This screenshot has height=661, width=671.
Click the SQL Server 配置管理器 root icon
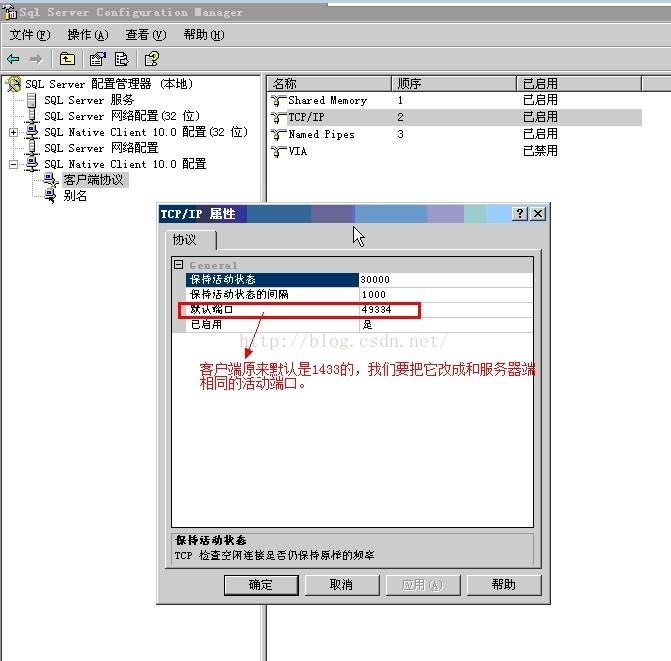(13, 84)
